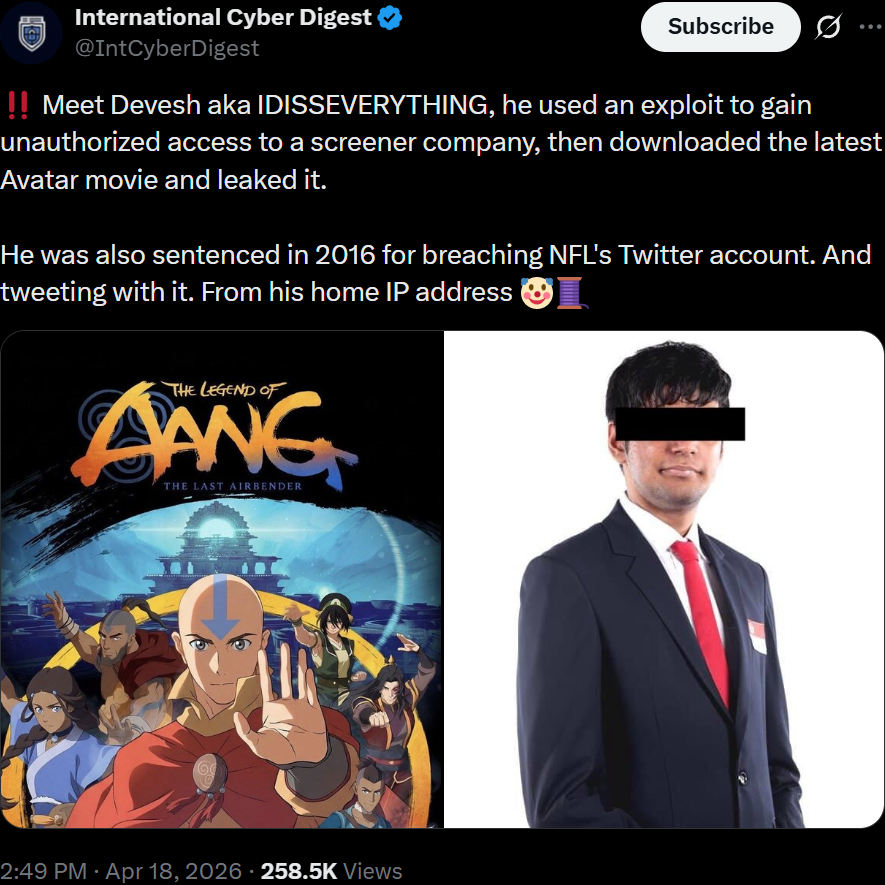Image resolution: width=885 pixels, height=885 pixels.
Task: Click Aang's blue arrow forehead on poster
Action: click(221, 608)
